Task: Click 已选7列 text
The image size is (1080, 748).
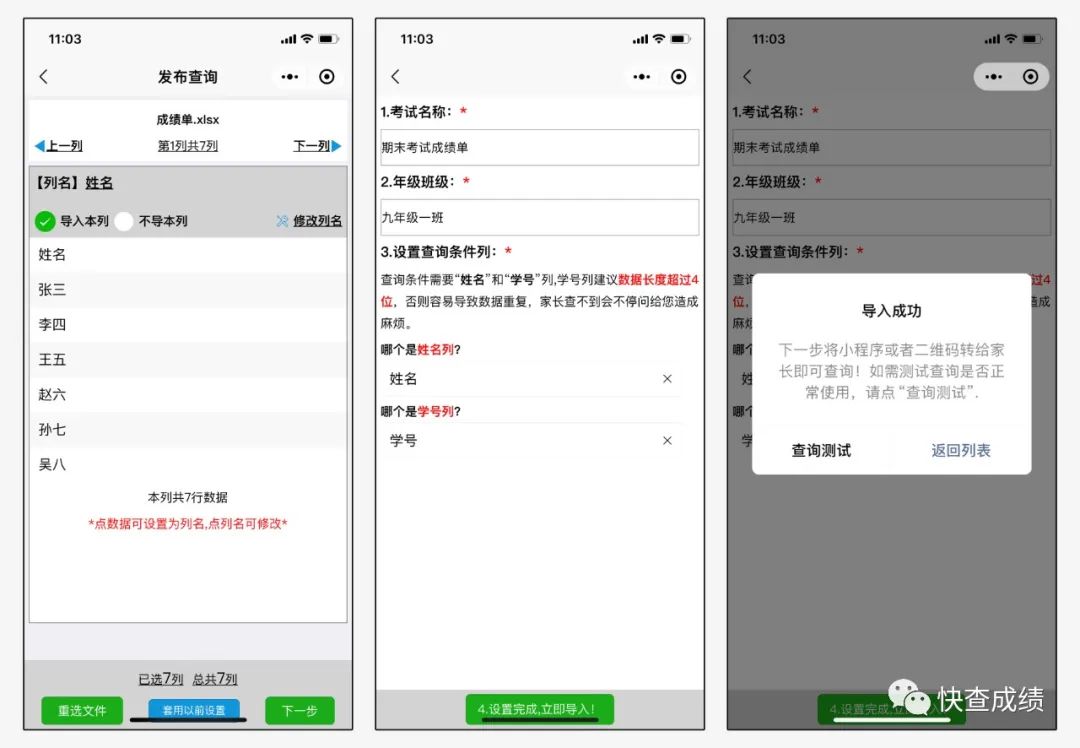Action: [160, 679]
